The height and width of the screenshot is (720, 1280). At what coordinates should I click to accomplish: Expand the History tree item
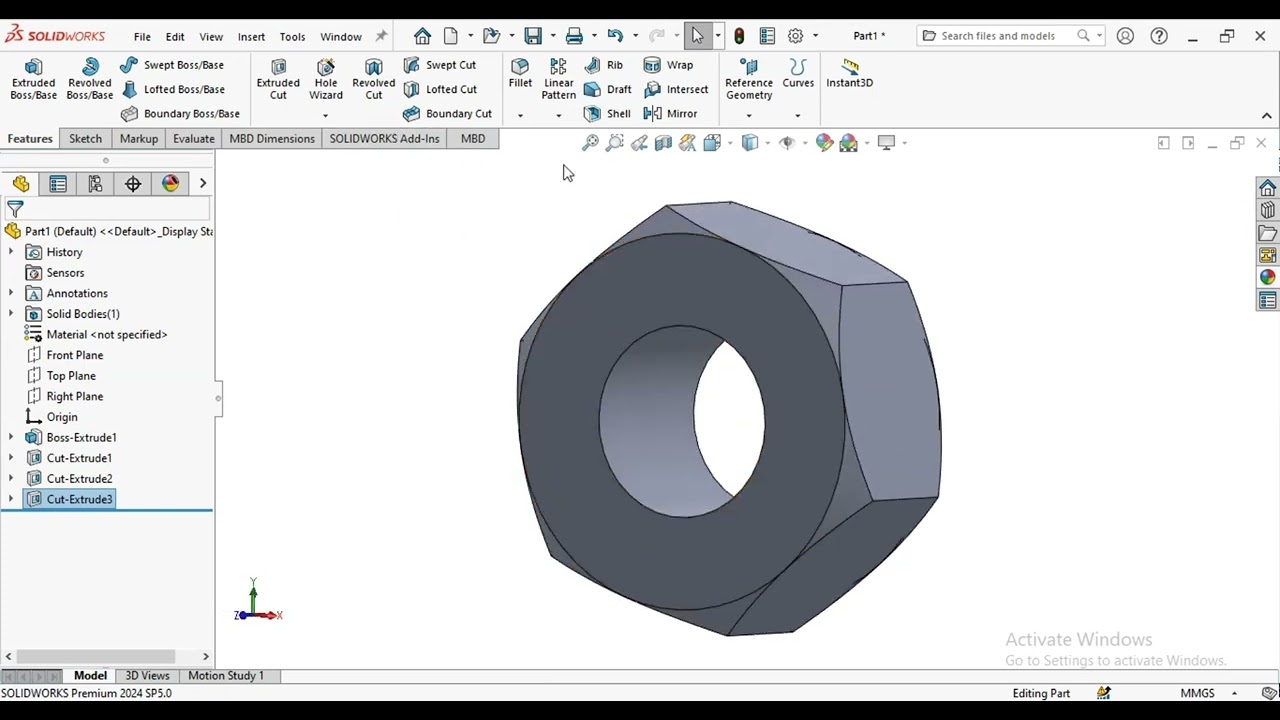pos(11,252)
